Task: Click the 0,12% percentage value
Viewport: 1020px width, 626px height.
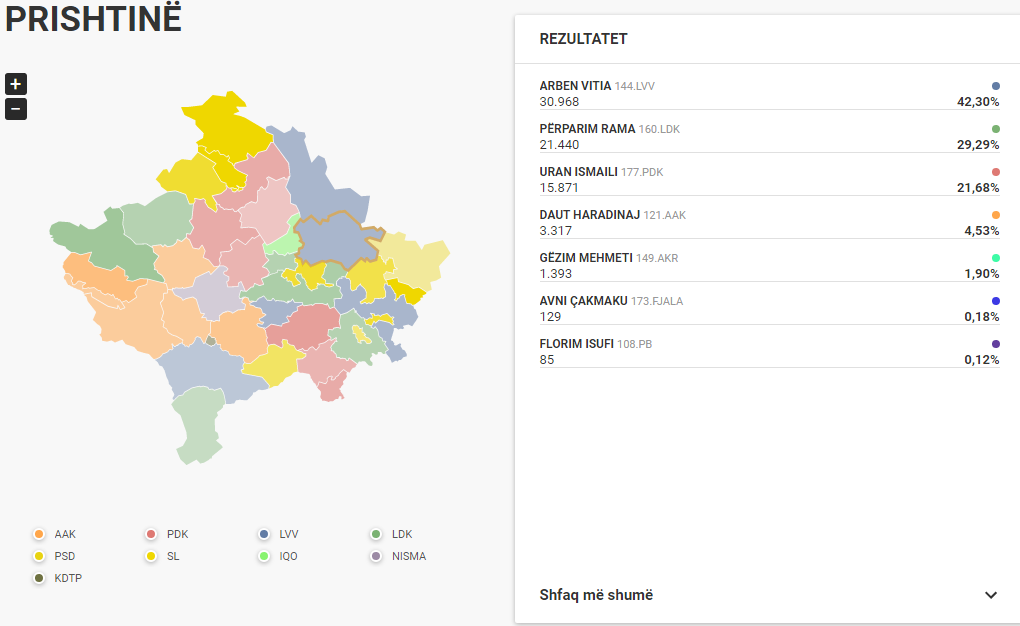Action: [982, 359]
